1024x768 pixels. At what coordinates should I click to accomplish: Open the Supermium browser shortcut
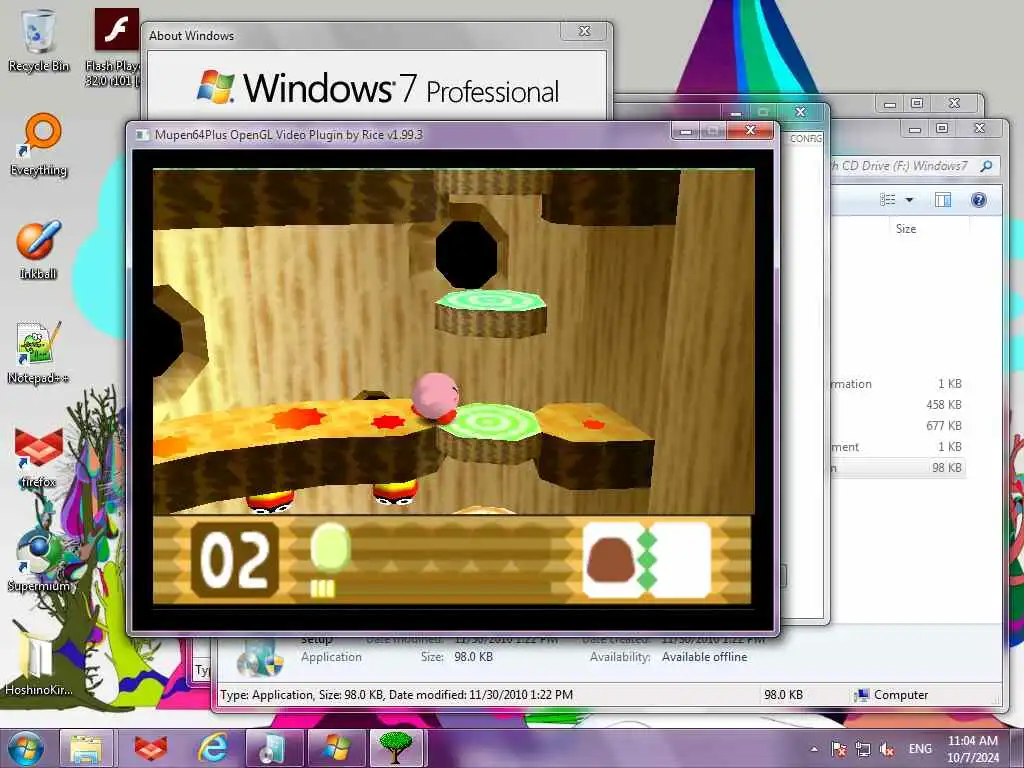[x=39, y=560]
